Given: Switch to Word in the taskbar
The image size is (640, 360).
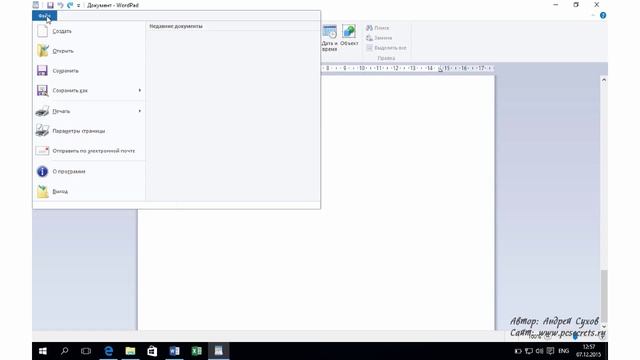Looking at the screenshot, I should point(174,351).
